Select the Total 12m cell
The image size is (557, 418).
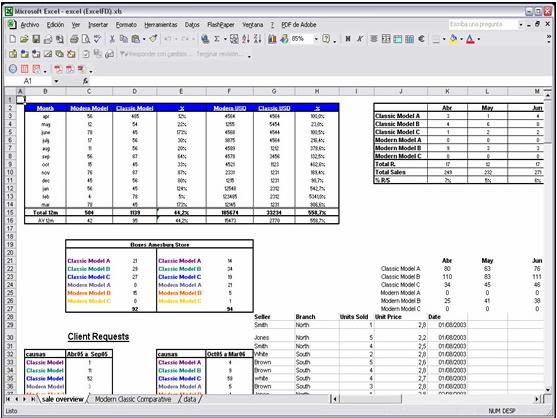pos(45,212)
